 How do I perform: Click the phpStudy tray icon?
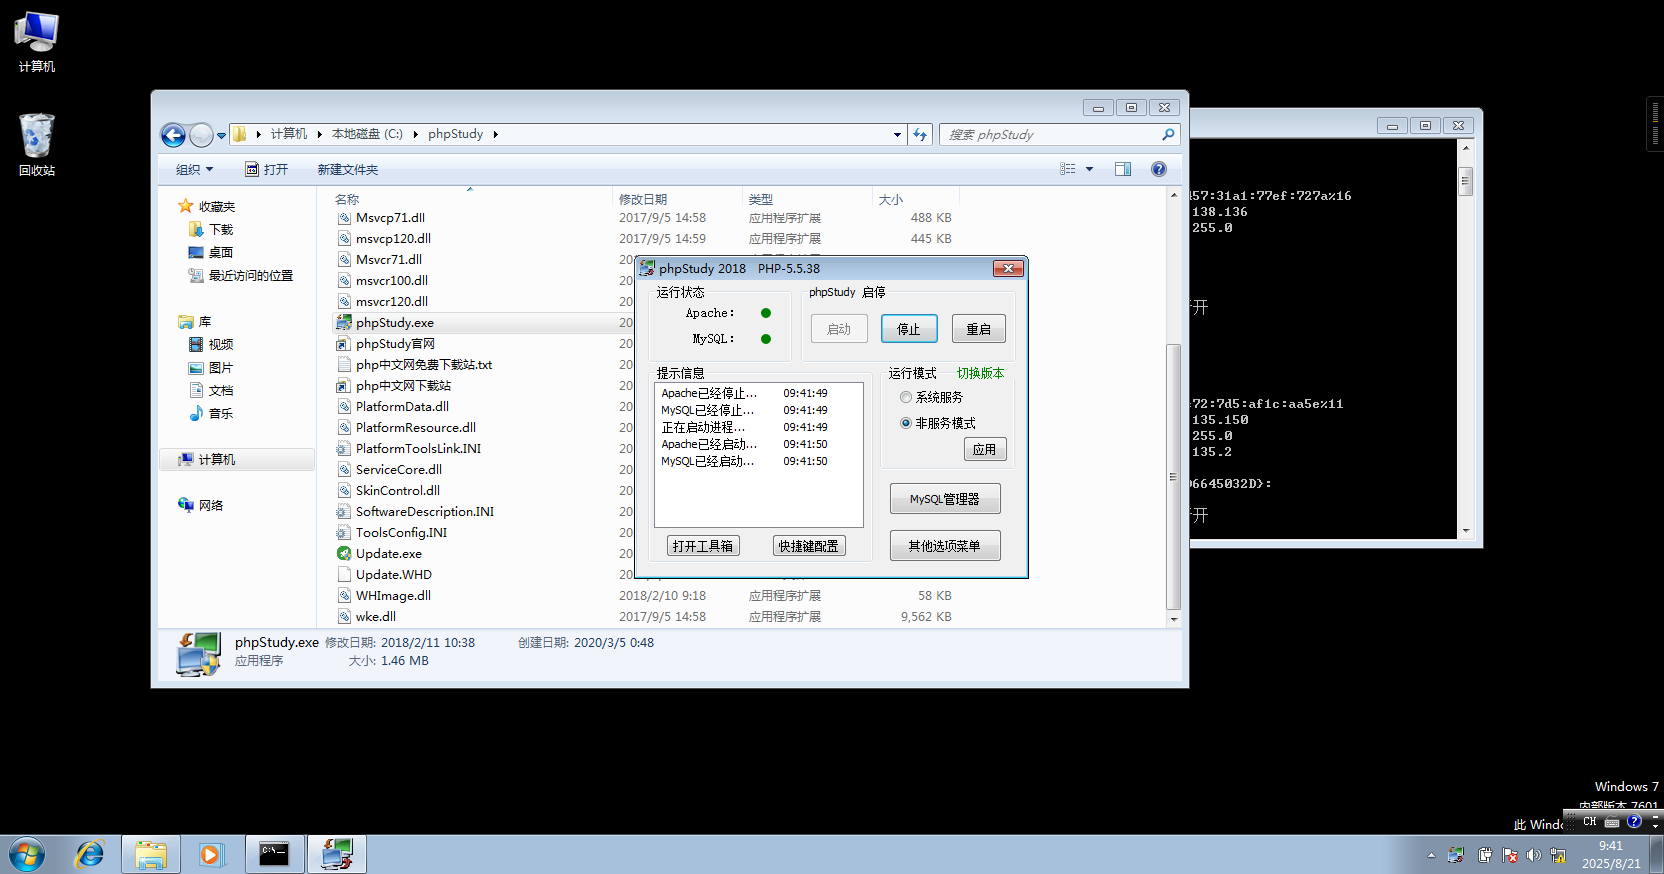click(1456, 855)
